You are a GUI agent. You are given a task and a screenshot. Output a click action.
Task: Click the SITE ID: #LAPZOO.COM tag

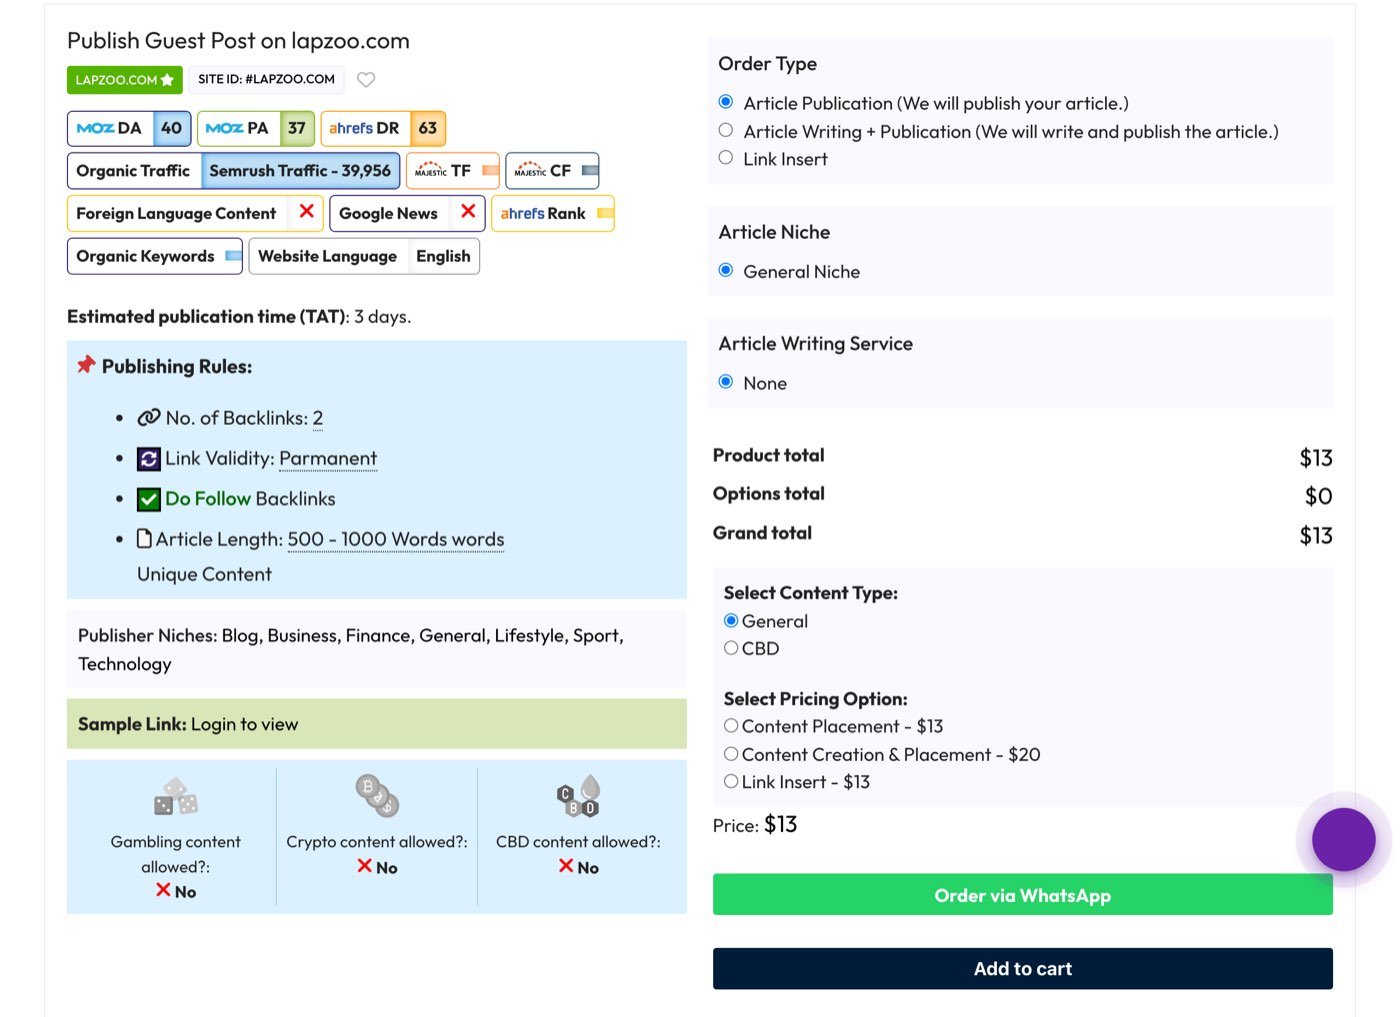click(x=266, y=80)
